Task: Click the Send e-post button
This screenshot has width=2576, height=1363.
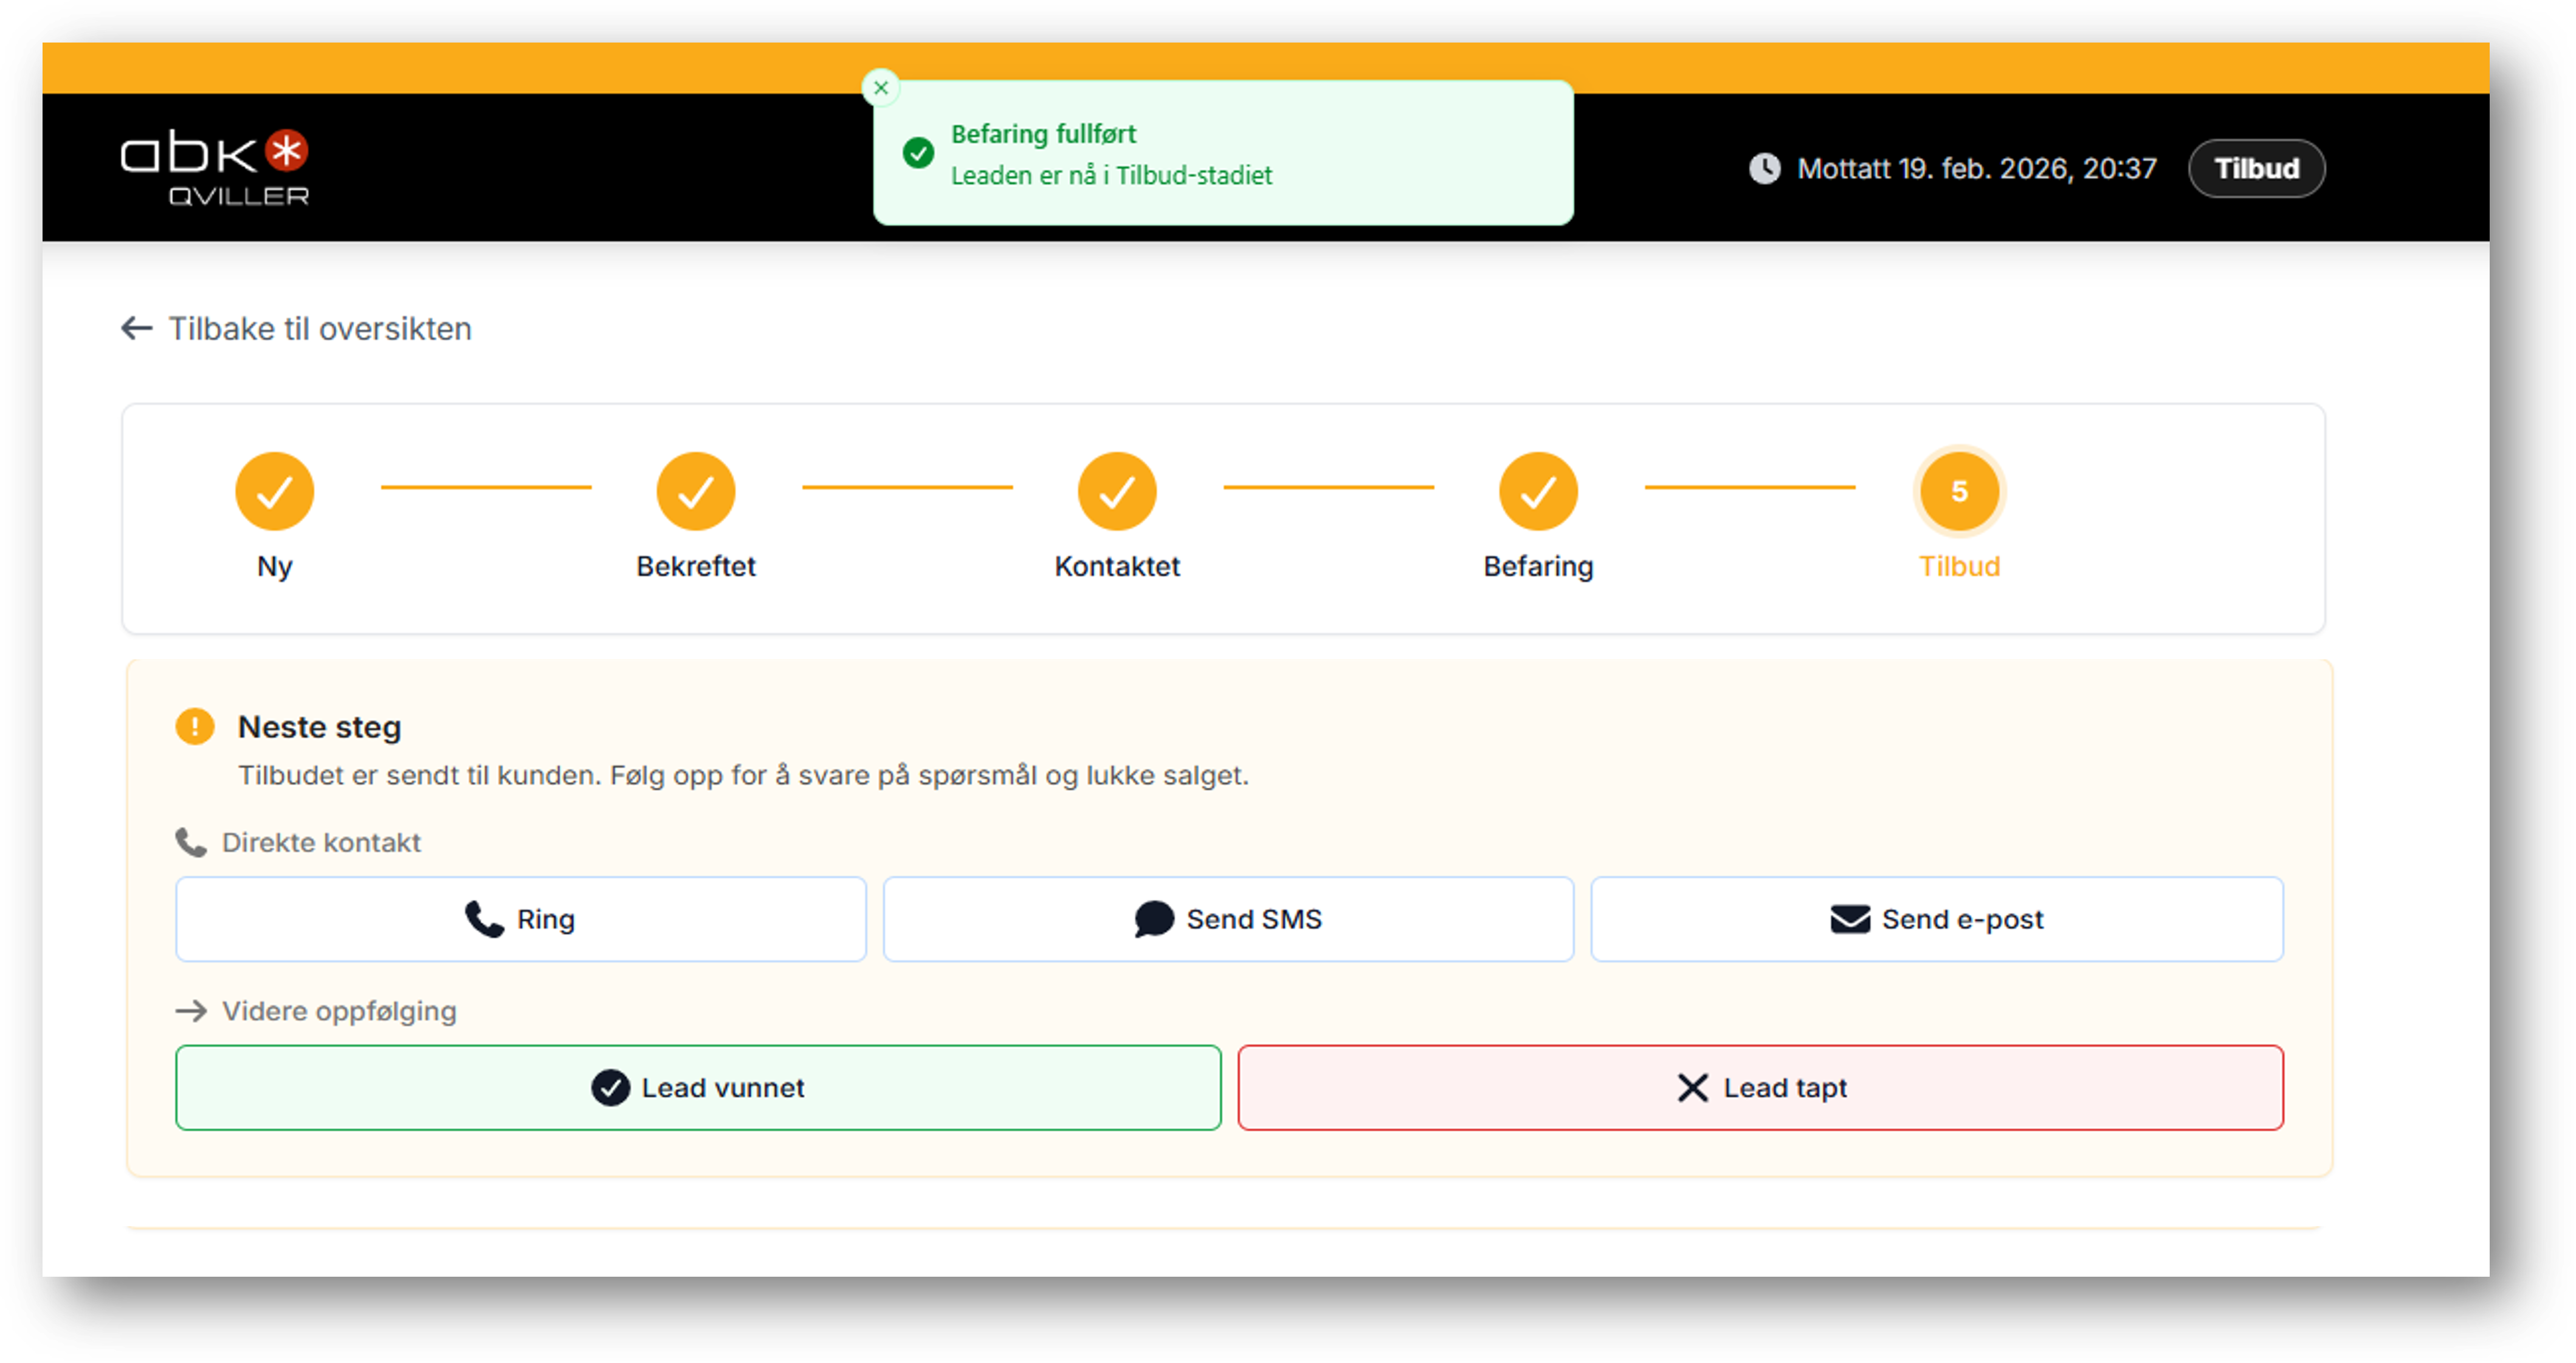Action: [1936, 919]
